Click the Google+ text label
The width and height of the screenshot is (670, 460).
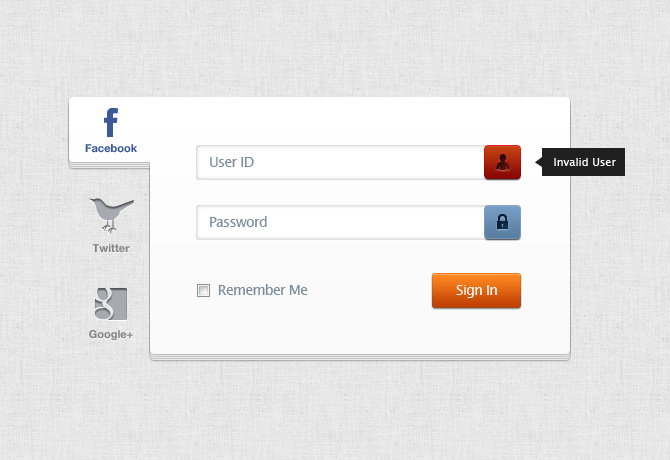tap(111, 334)
